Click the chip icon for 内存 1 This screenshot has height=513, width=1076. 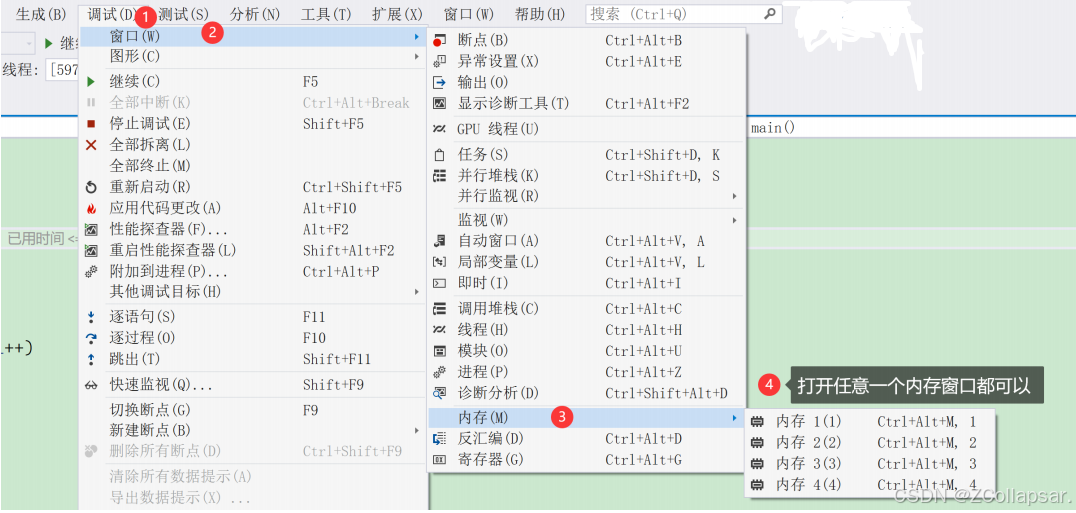pyautogui.click(x=758, y=421)
